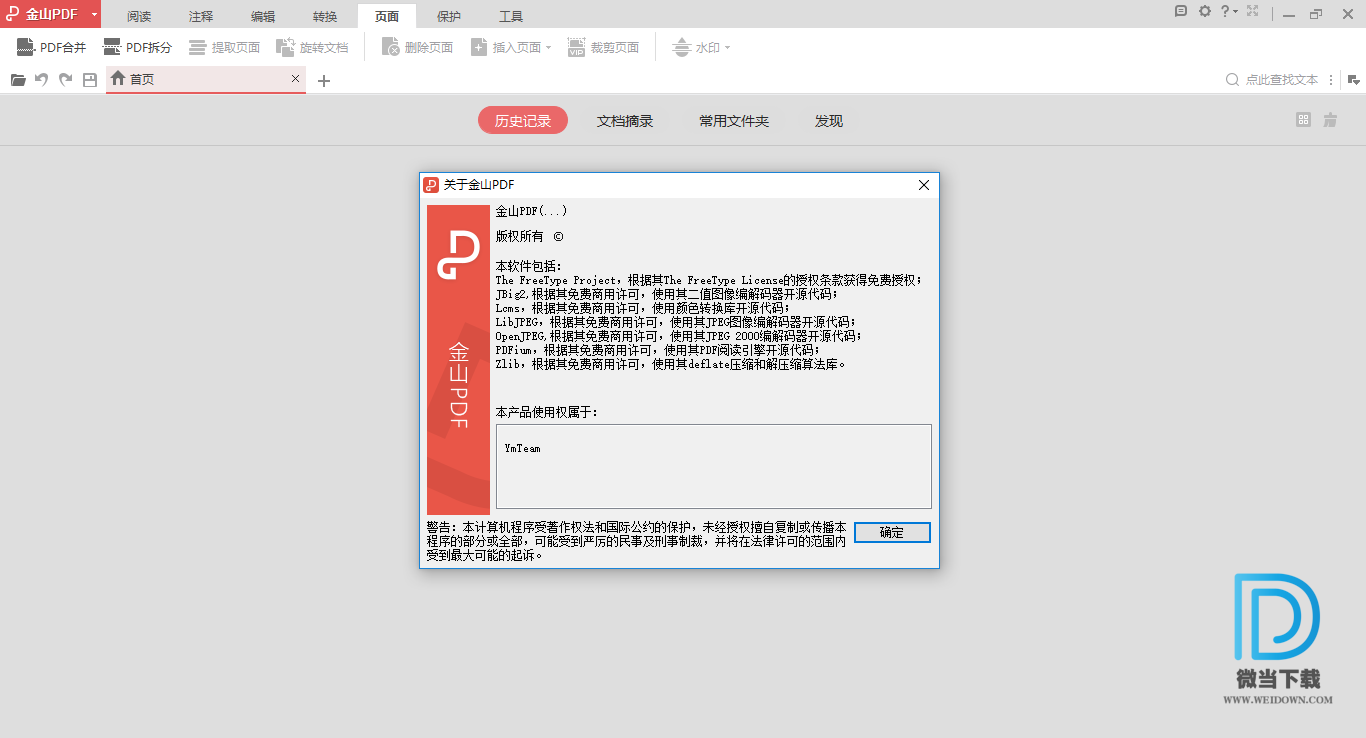
Task: Open the 金山PDF application menu
Action: 50,15
